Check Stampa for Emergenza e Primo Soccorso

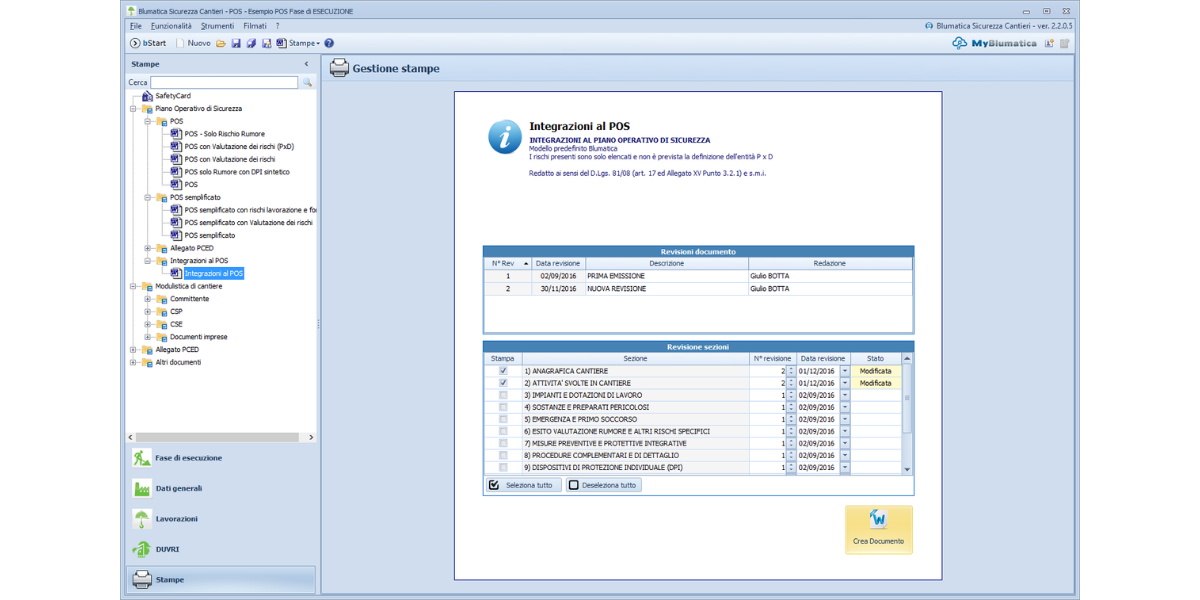point(503,419)
